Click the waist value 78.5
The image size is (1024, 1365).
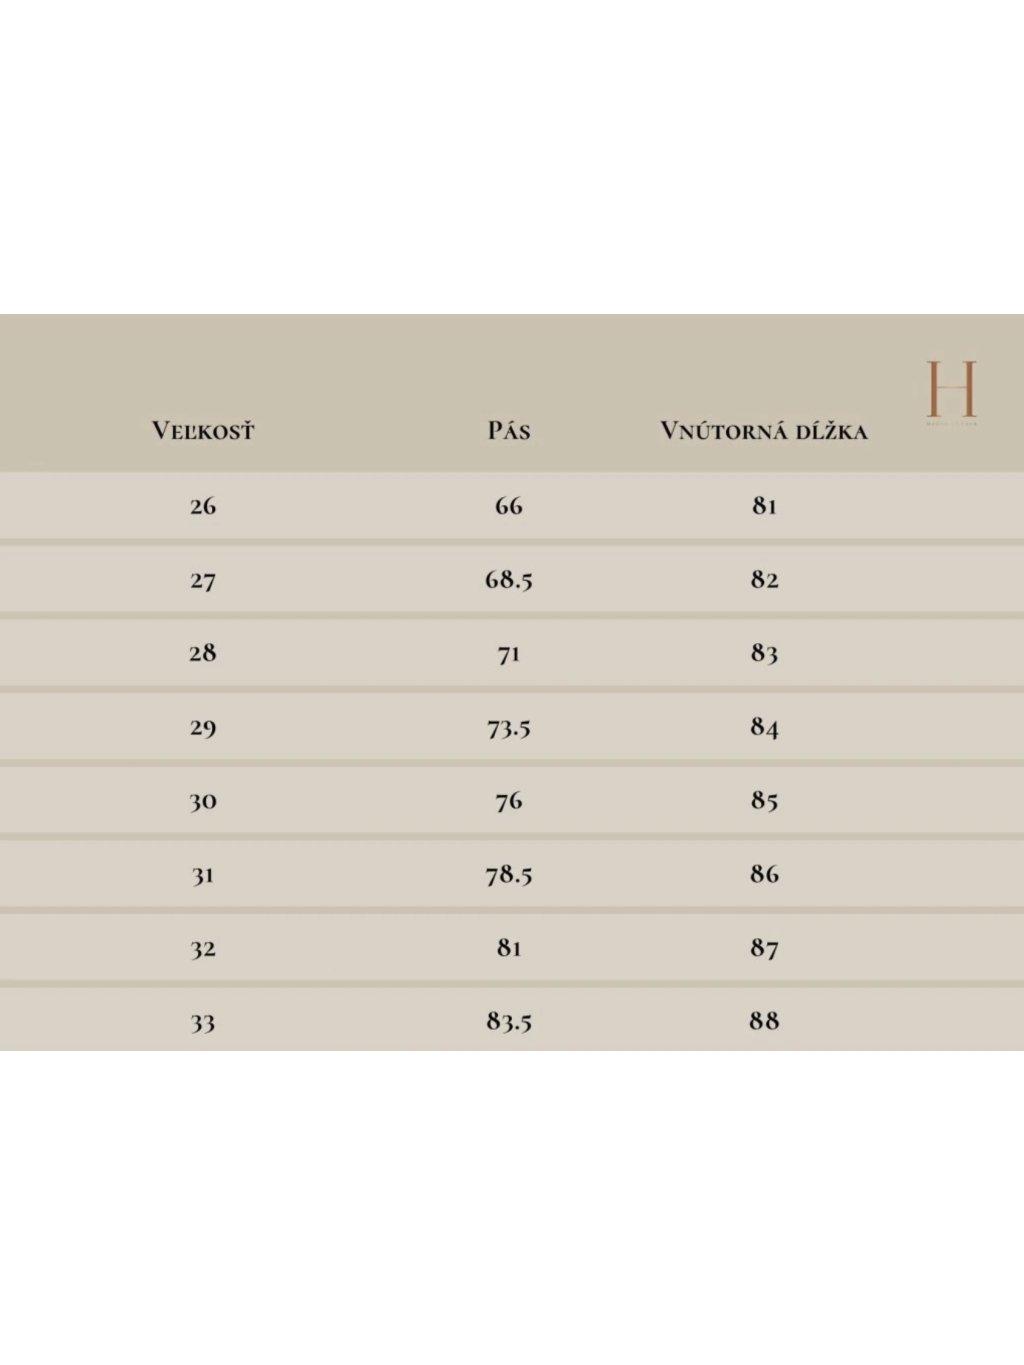[509, 875]
